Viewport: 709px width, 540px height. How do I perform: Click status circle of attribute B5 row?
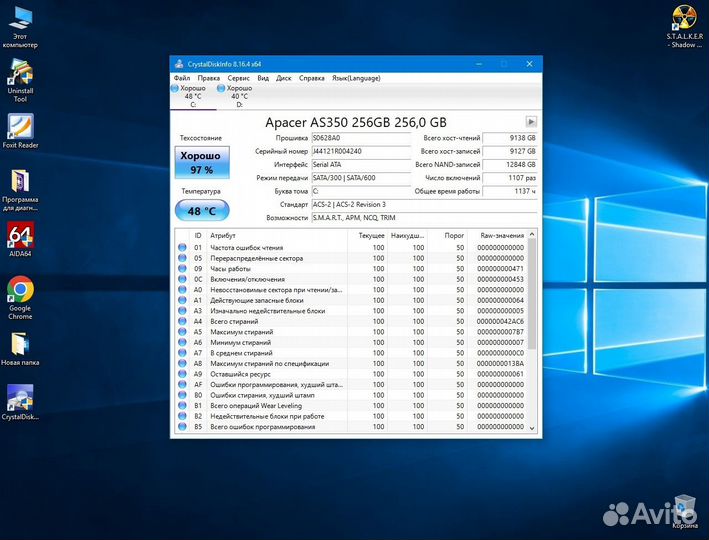182,426
